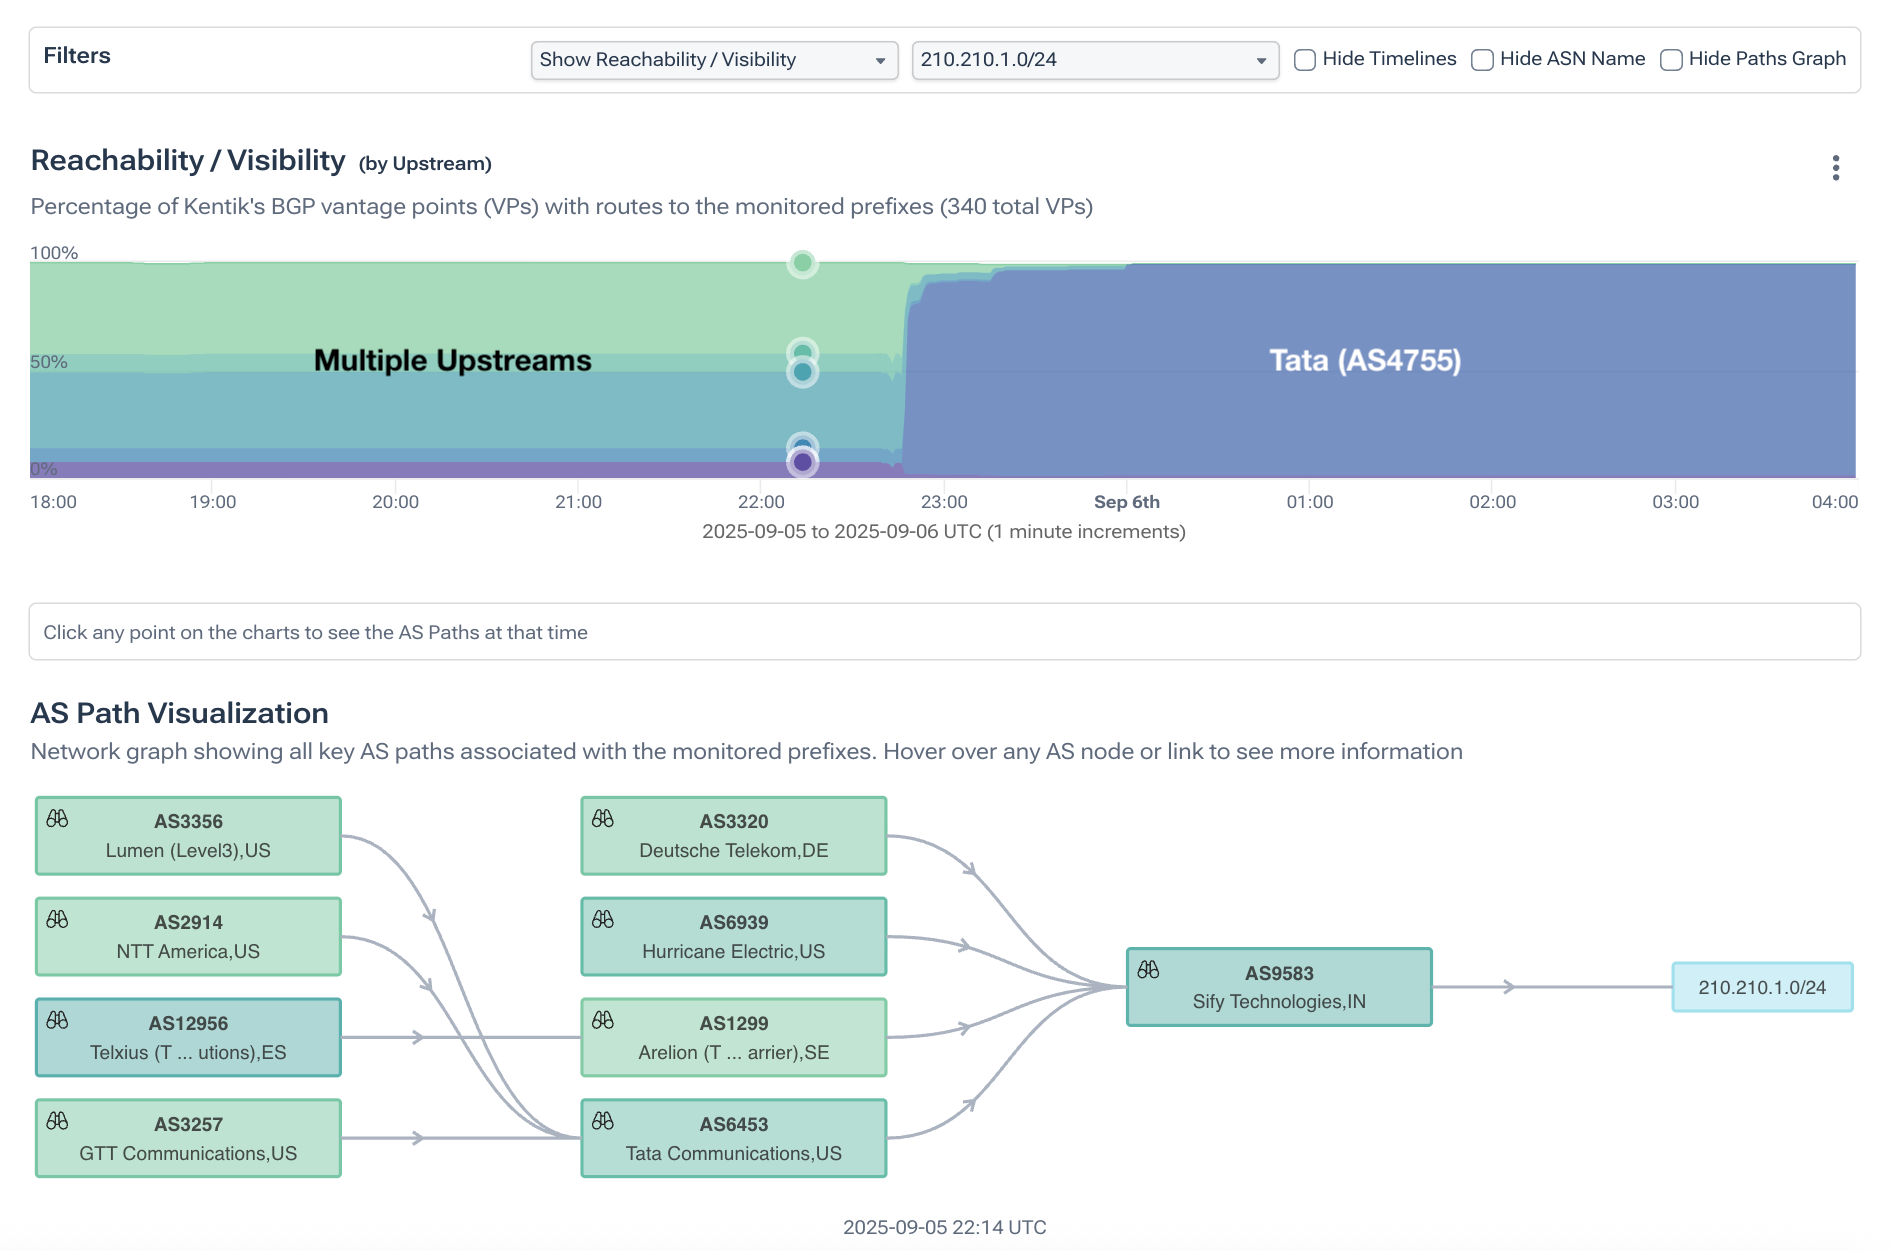Click the 23:00 time axis label
Screen dimensions: 1892x1251
pos(944,502)
